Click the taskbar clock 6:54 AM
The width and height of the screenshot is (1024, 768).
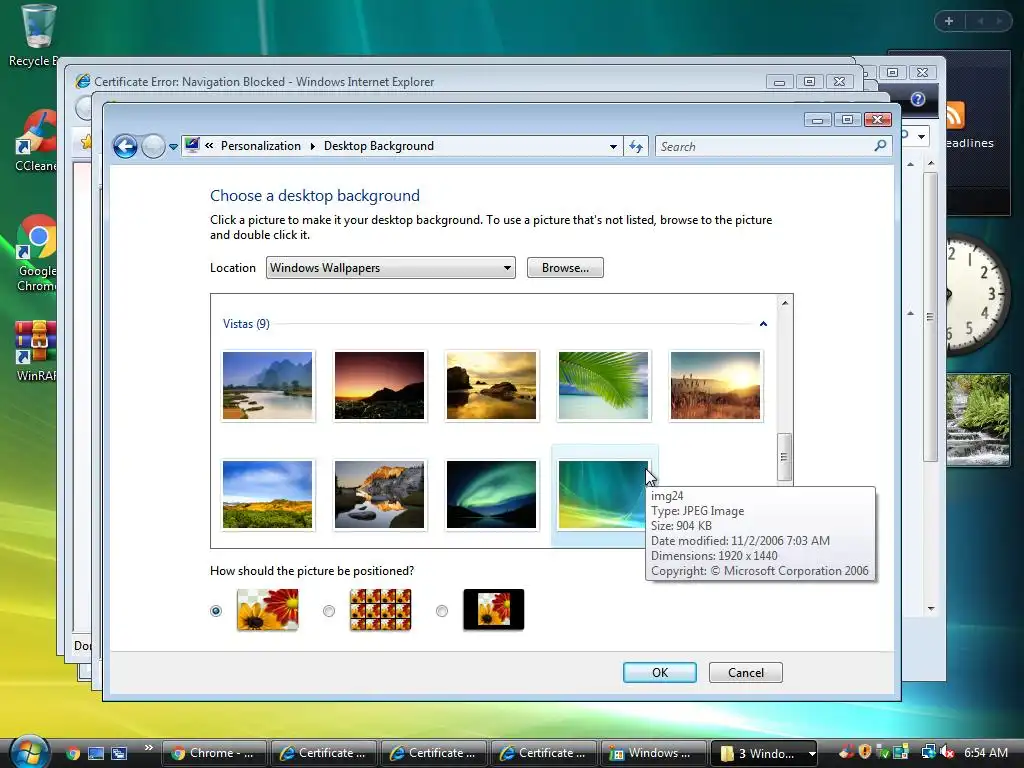coord(985,752)
